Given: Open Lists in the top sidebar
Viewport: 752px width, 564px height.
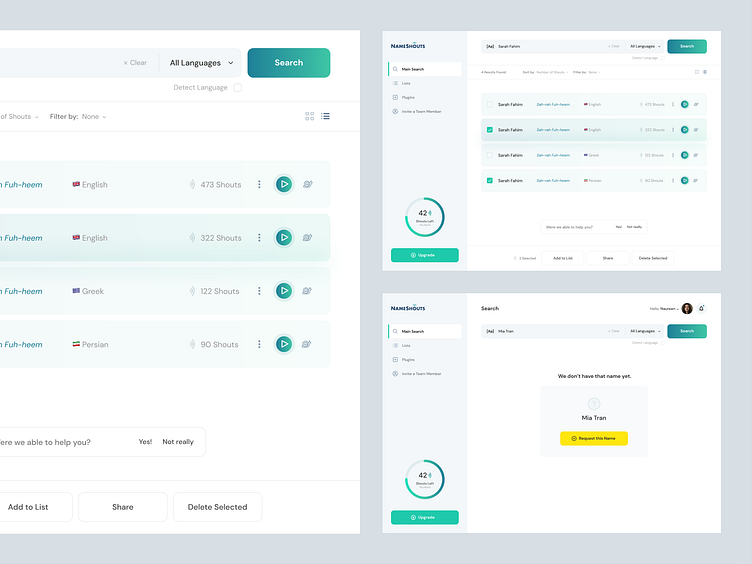Looking at the screenshot, I should point(406,83).
